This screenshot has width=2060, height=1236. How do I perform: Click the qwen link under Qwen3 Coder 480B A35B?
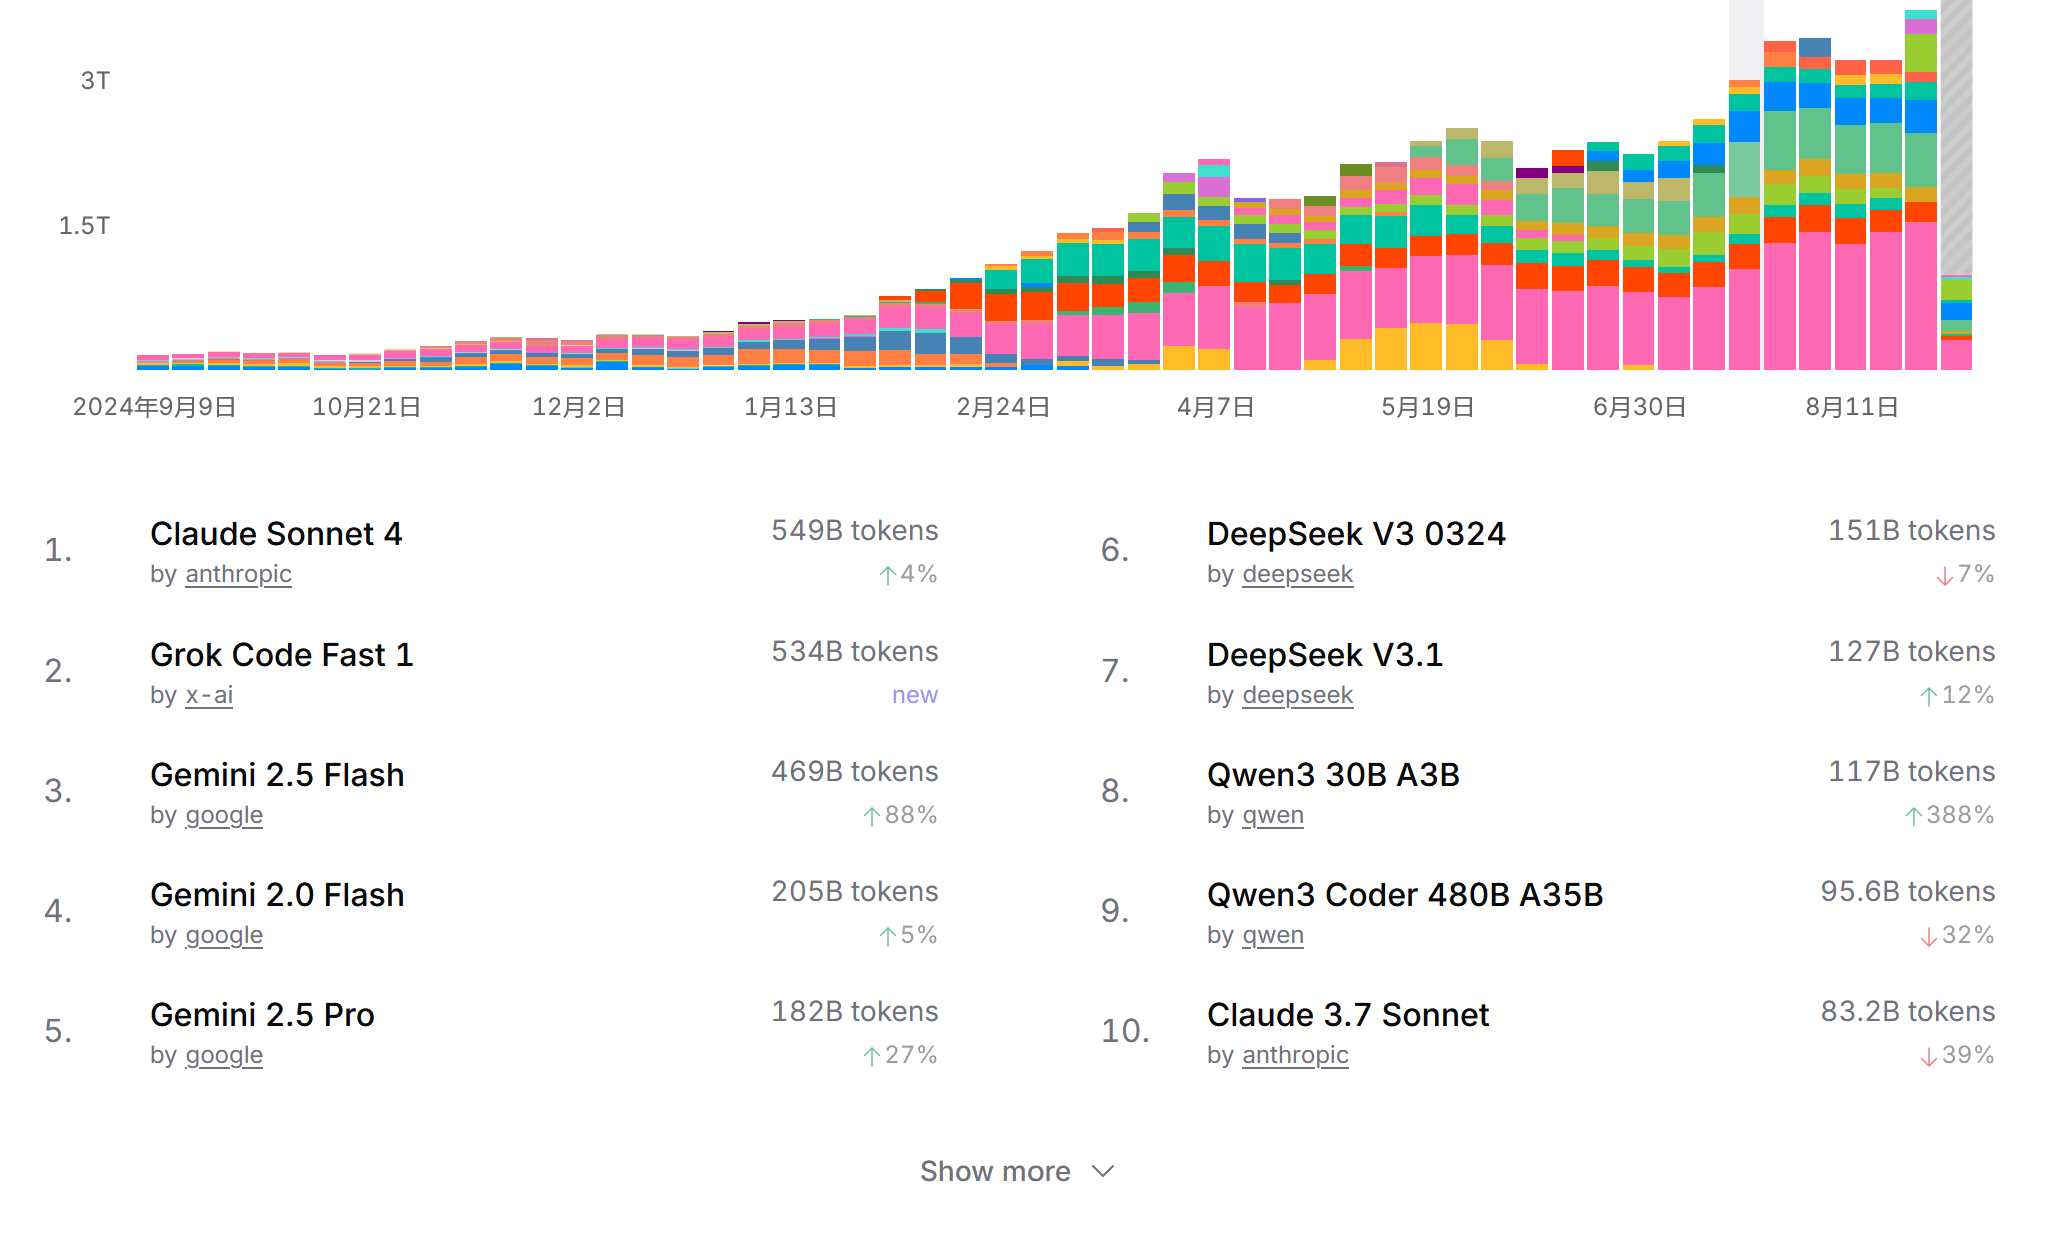coord(1273,935)
